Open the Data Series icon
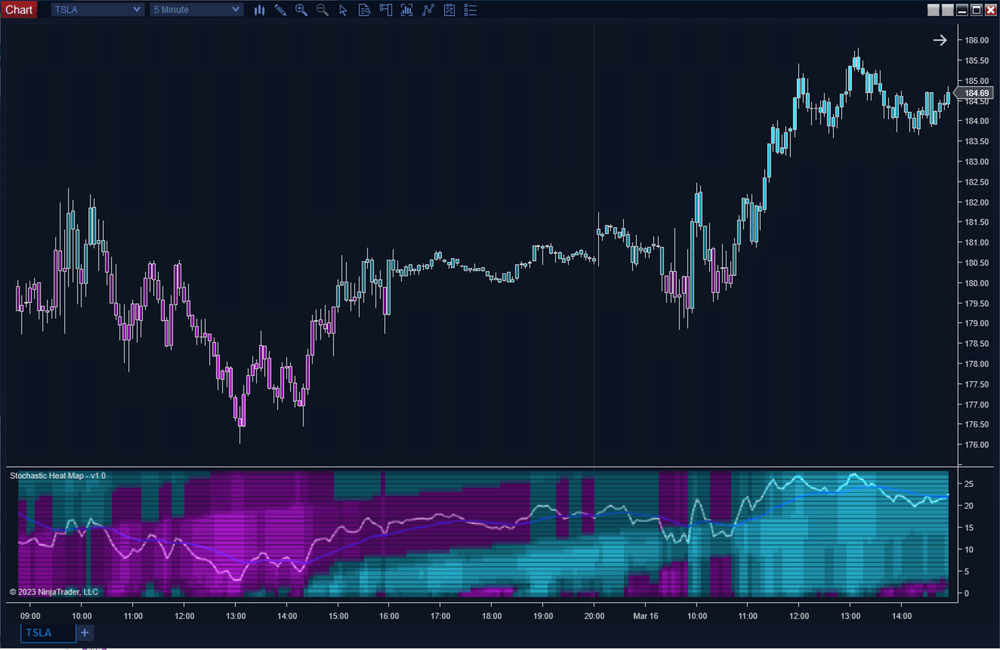Image resolution: width=1000 pixels, height=650 pixels. click(x=406, y=10)
